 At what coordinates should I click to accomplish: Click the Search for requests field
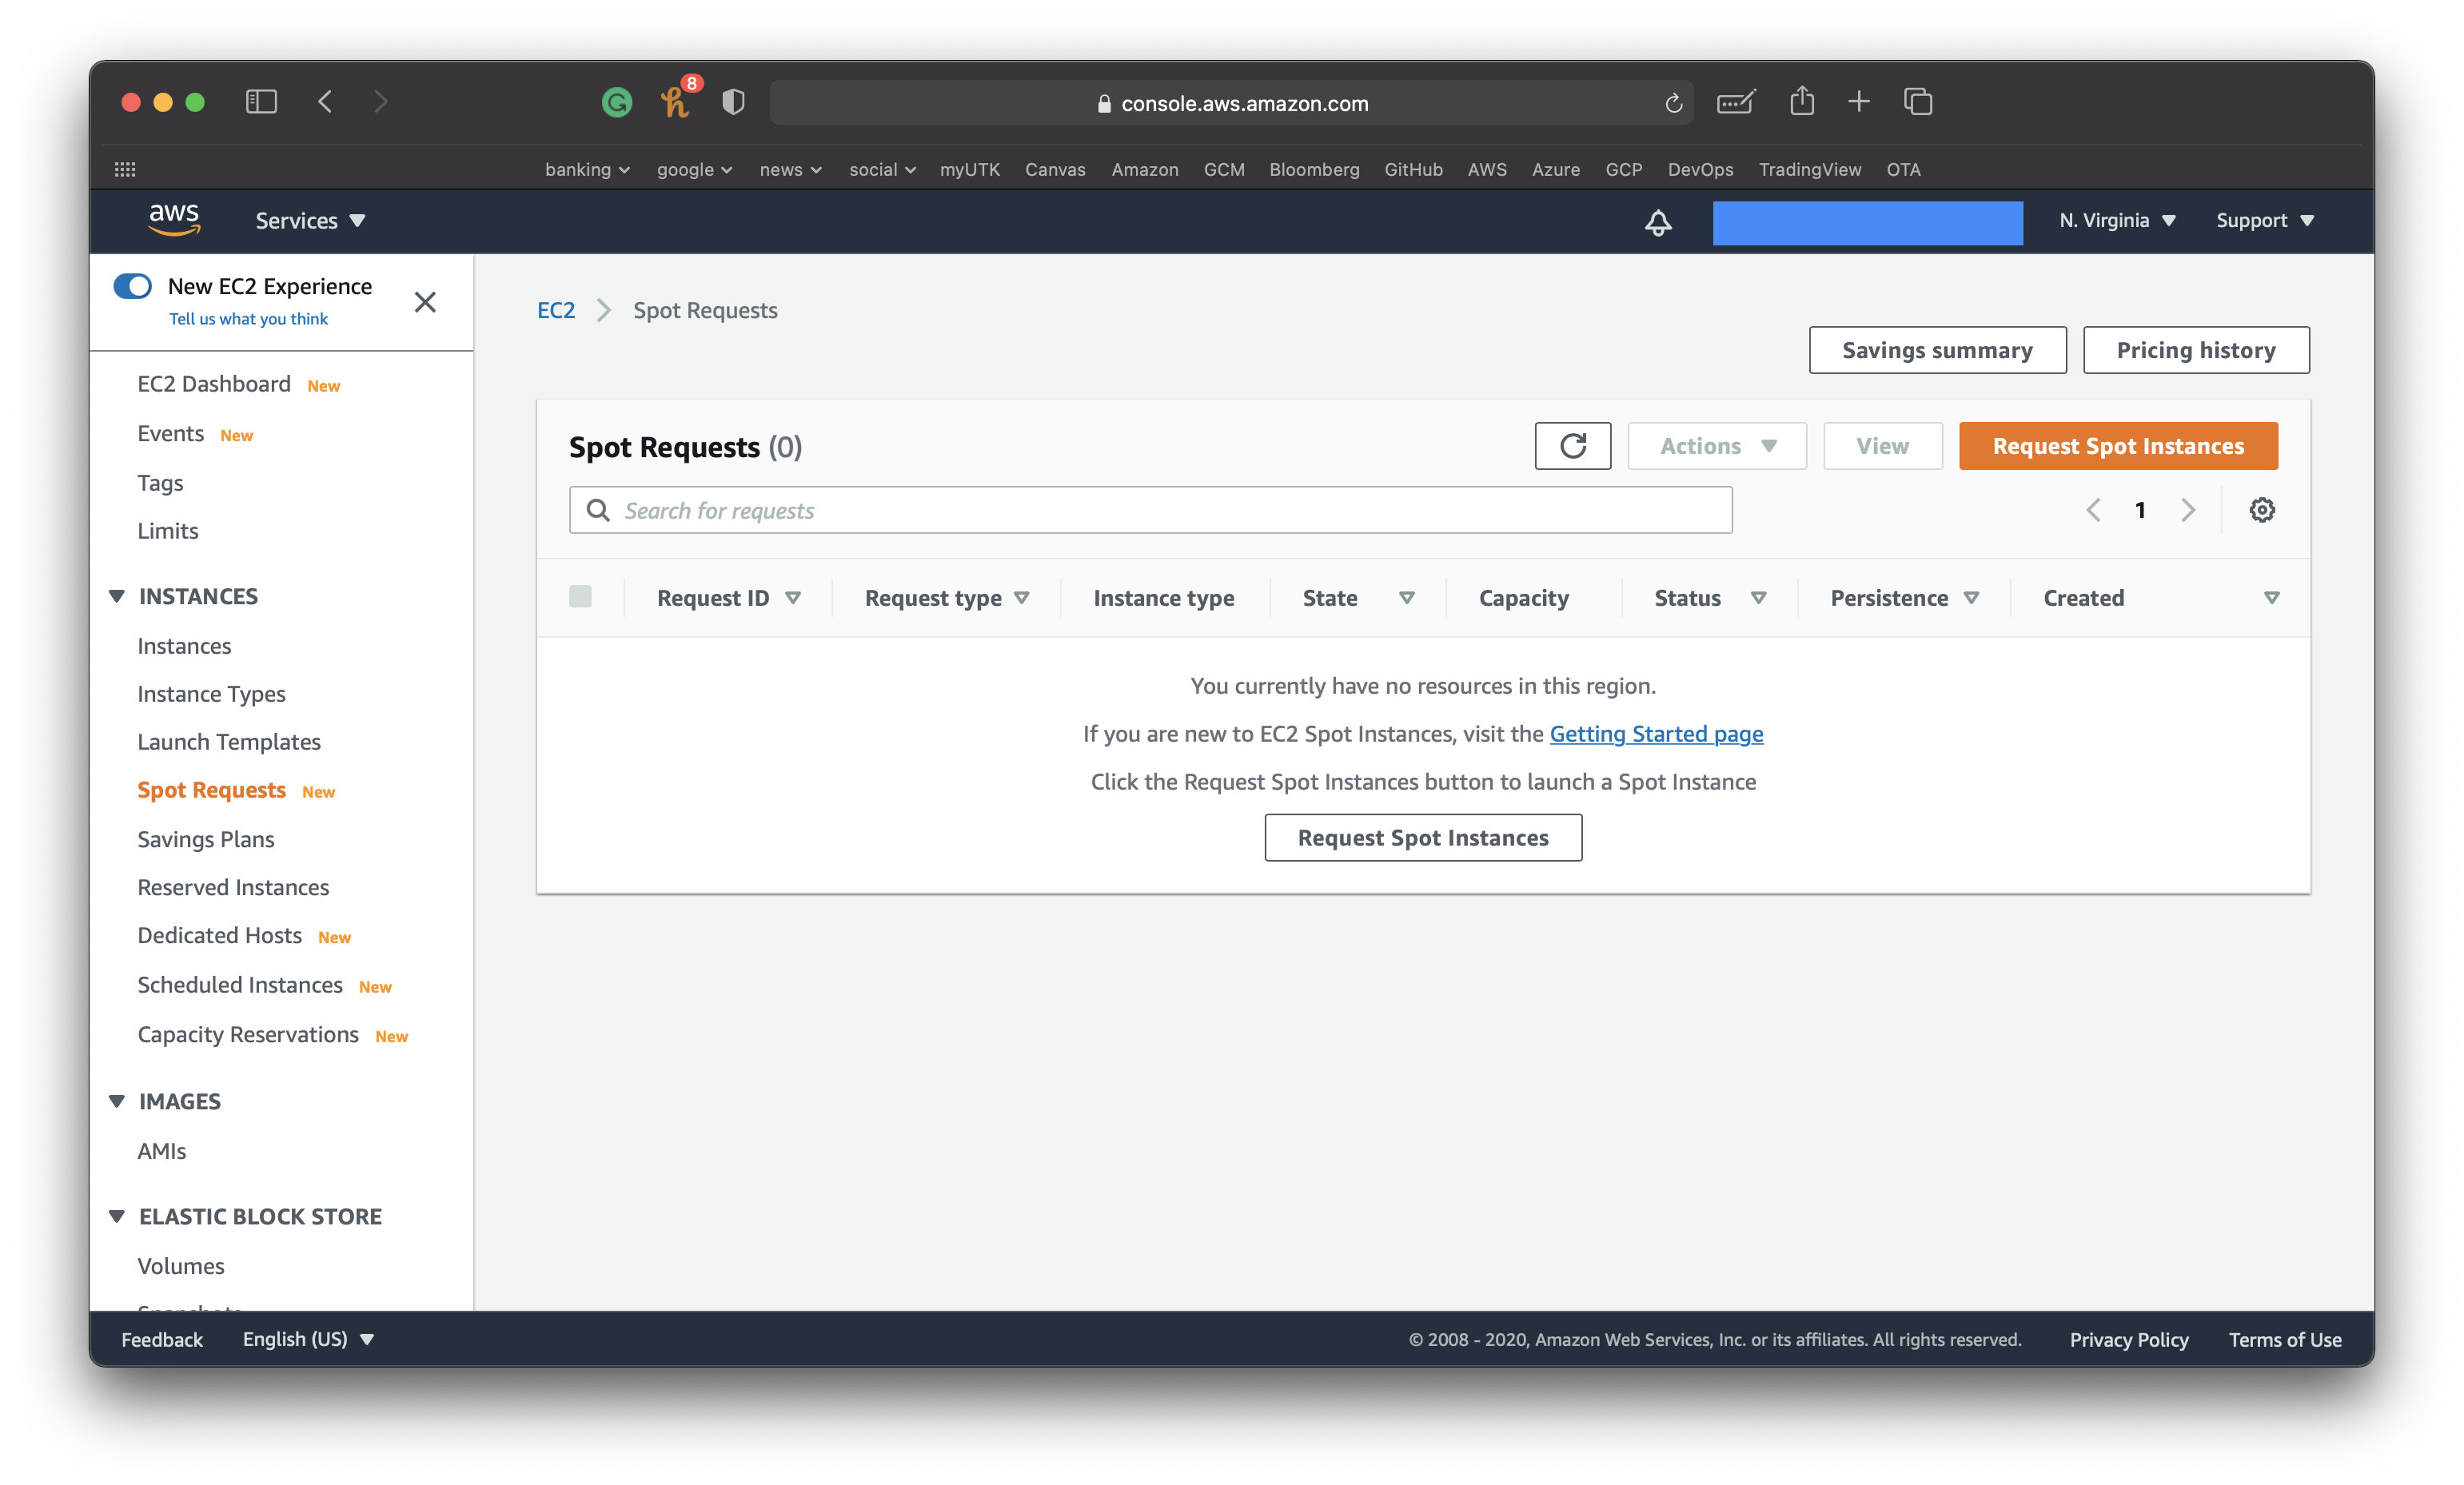pyautogui.click(x=1150, y=510)
